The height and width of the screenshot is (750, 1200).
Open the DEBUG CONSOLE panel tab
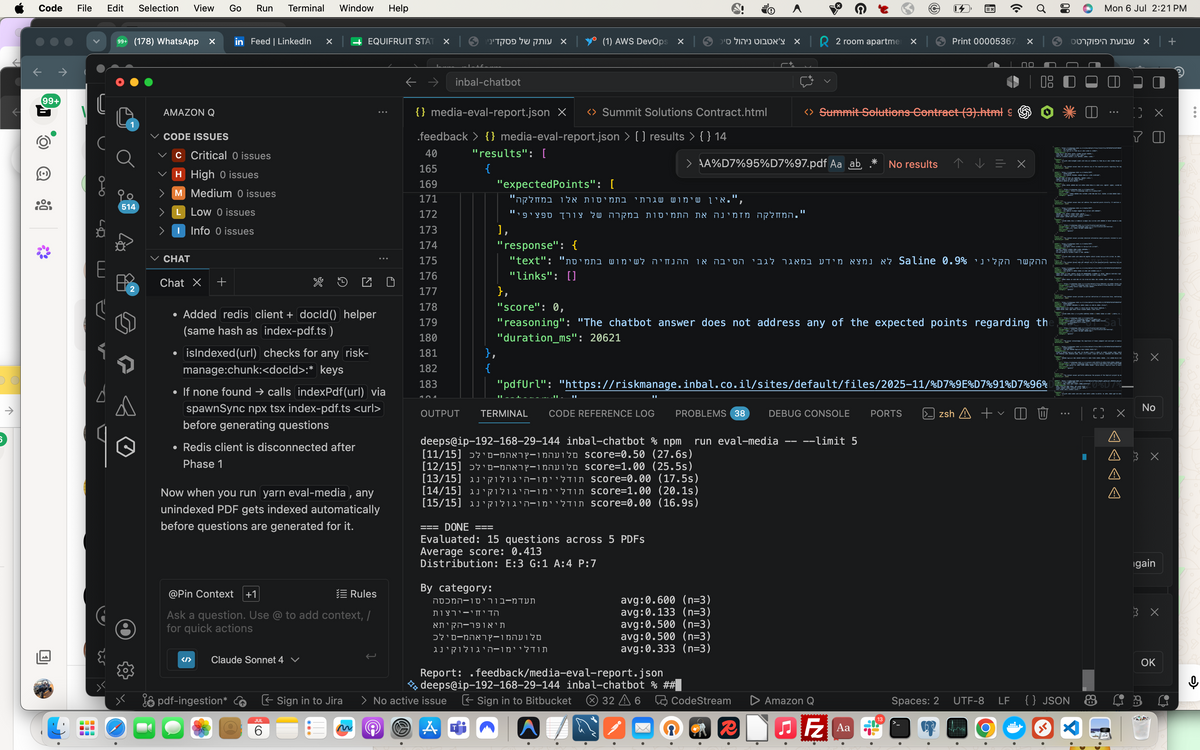pos(810,413)
